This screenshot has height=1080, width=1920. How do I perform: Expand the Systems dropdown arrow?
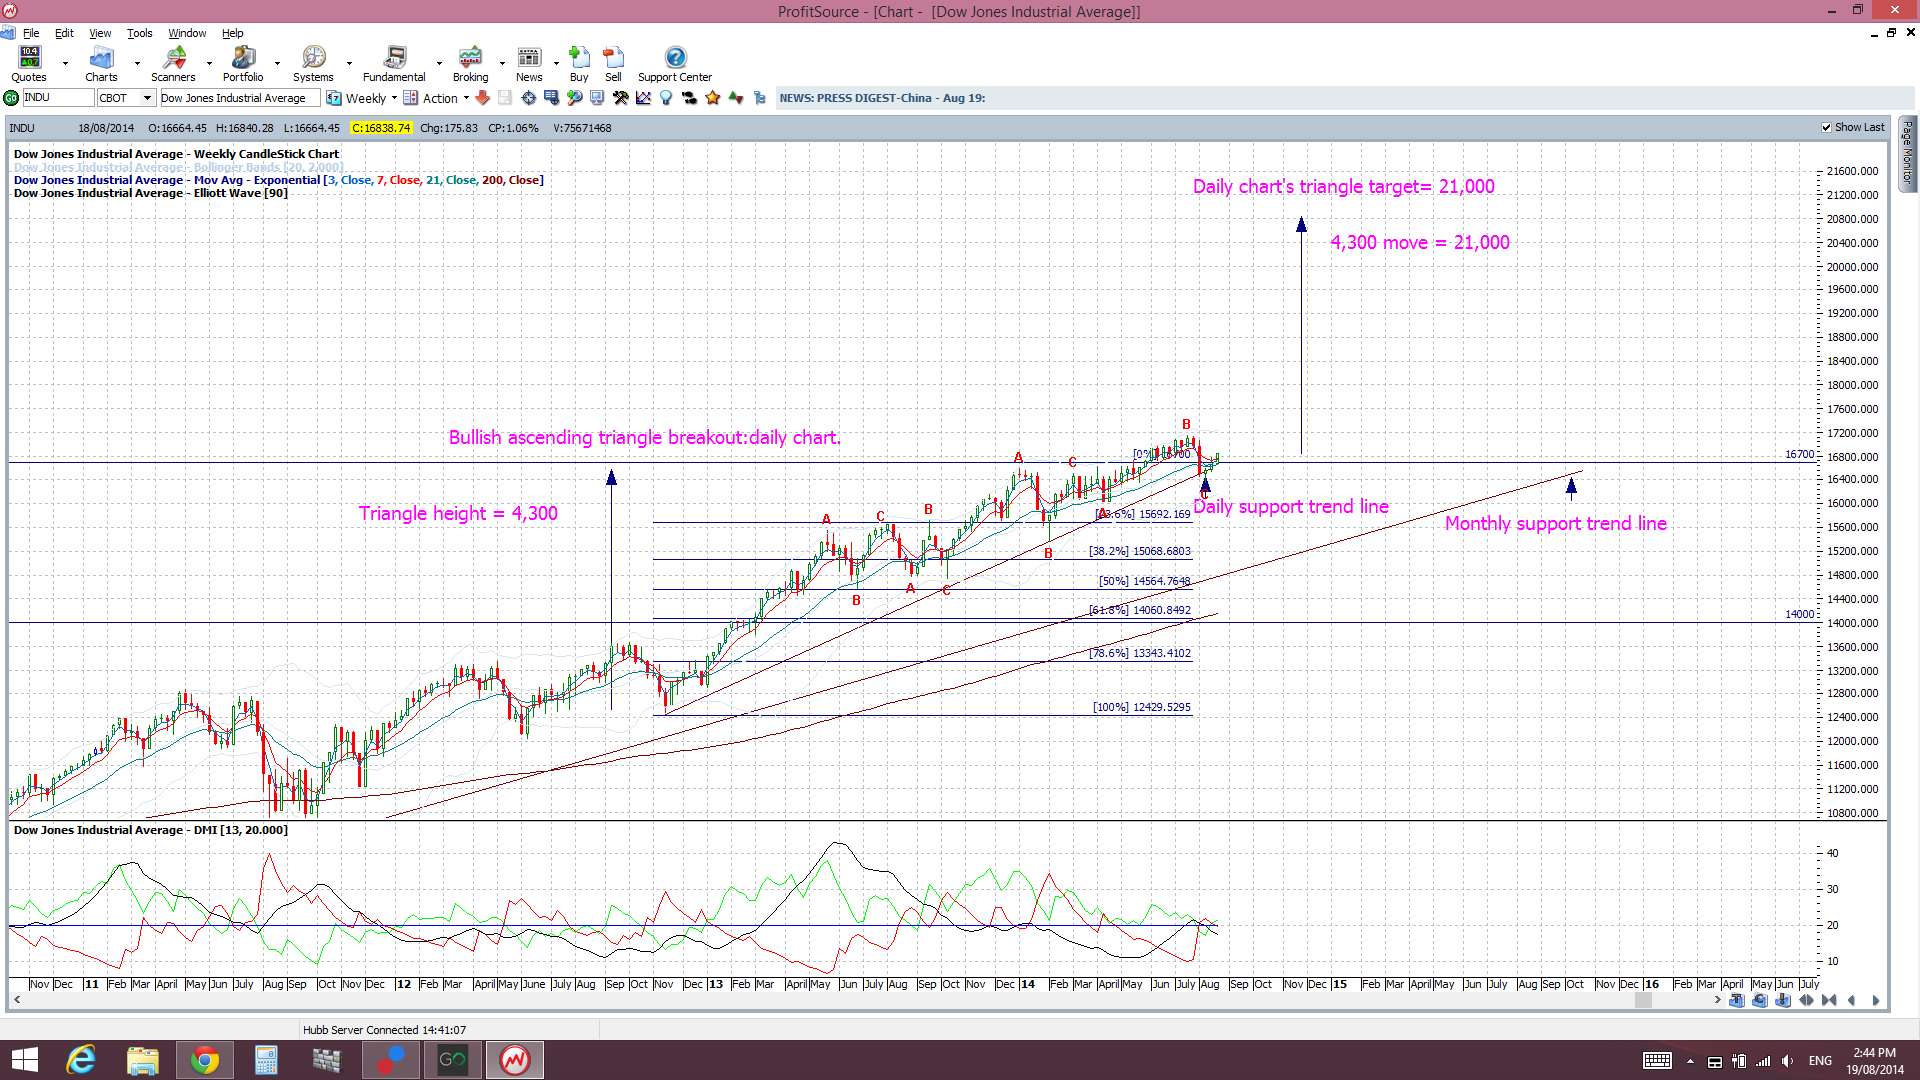click(x=349, y=64)
